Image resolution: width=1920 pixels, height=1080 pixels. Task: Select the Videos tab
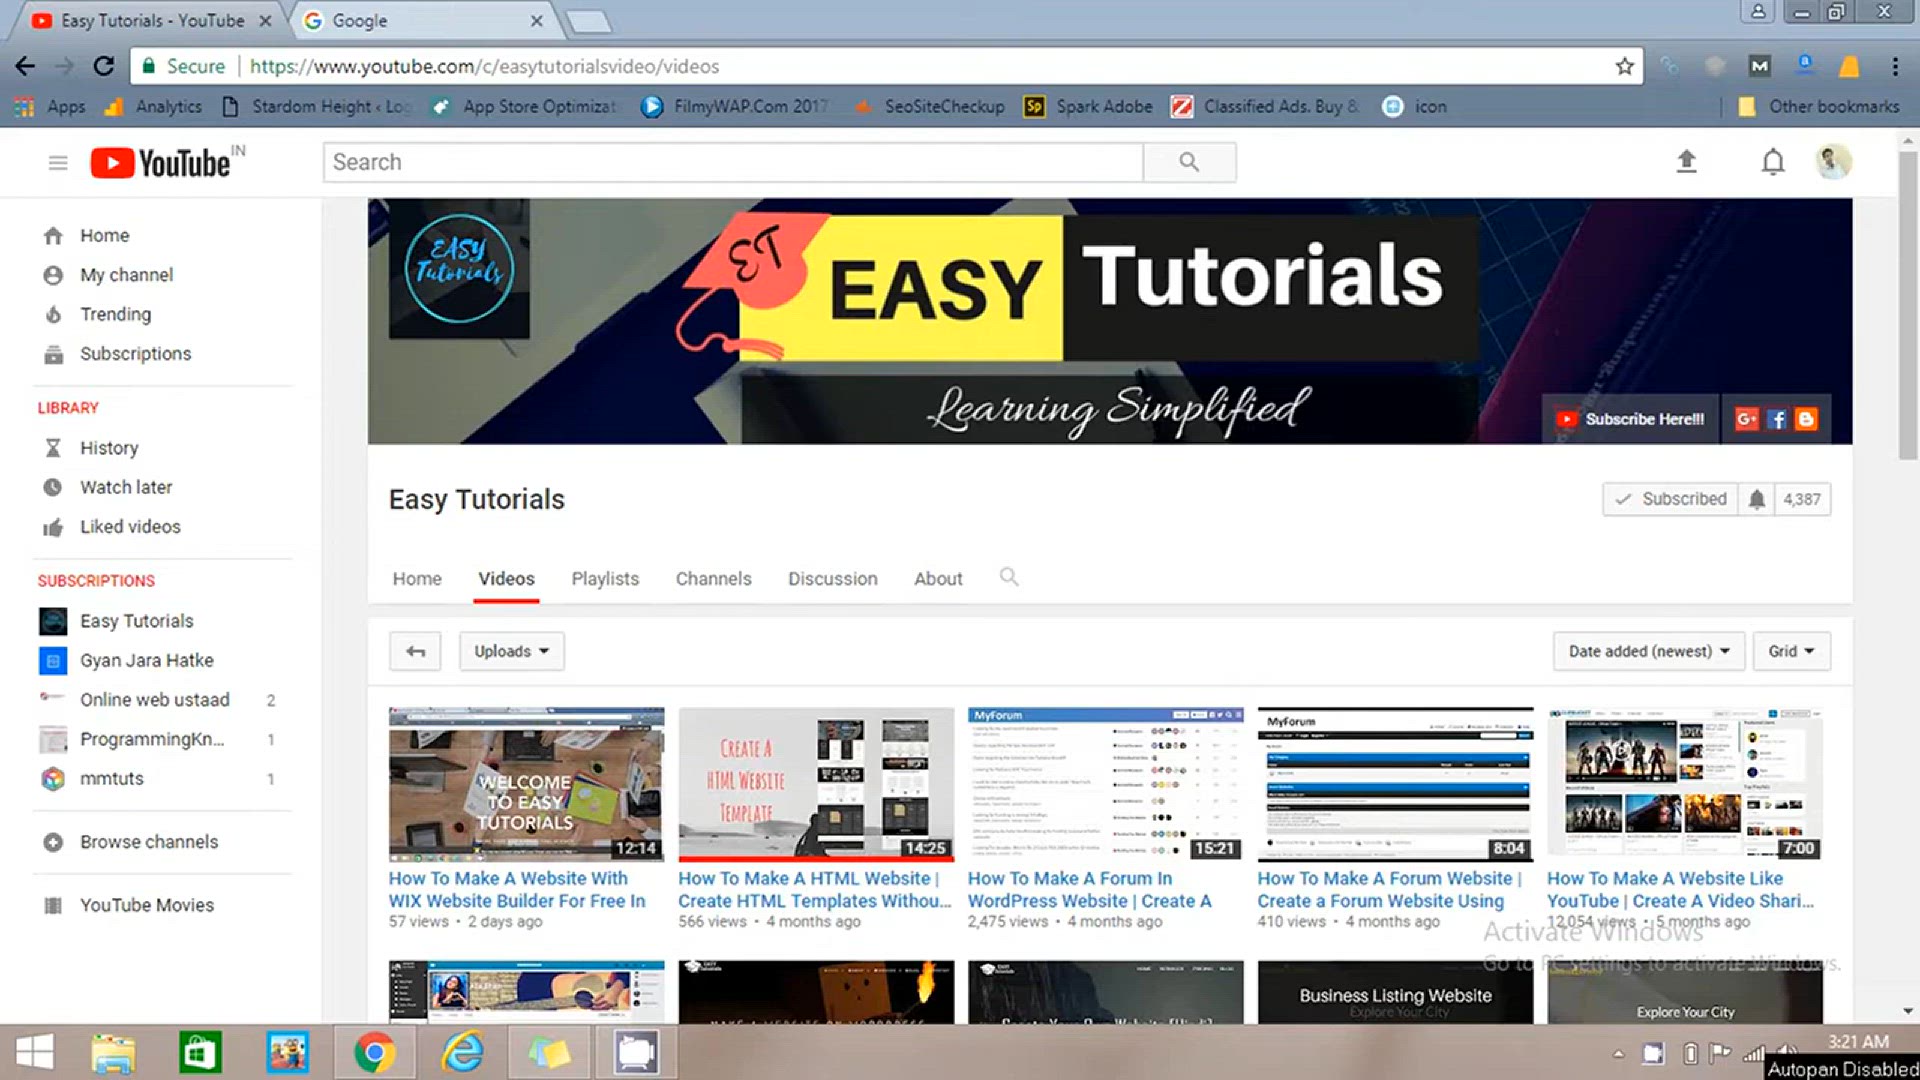tap(506, 579)
